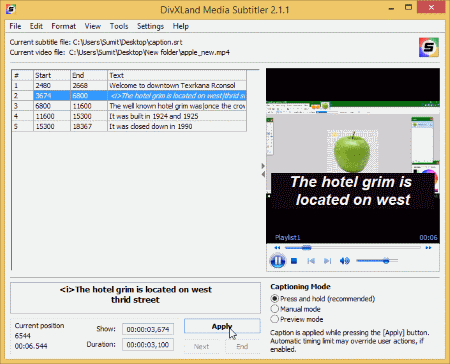The image size is (450, 364).
Task: Select 'It was closed down in 1990' row
Action: pyautogui.click(x=129, y=126)
